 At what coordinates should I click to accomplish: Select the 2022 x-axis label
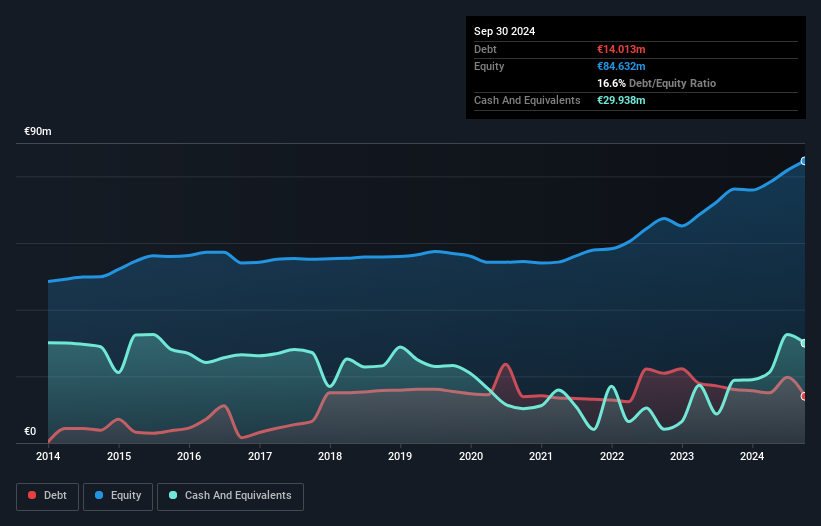point(612,456)
